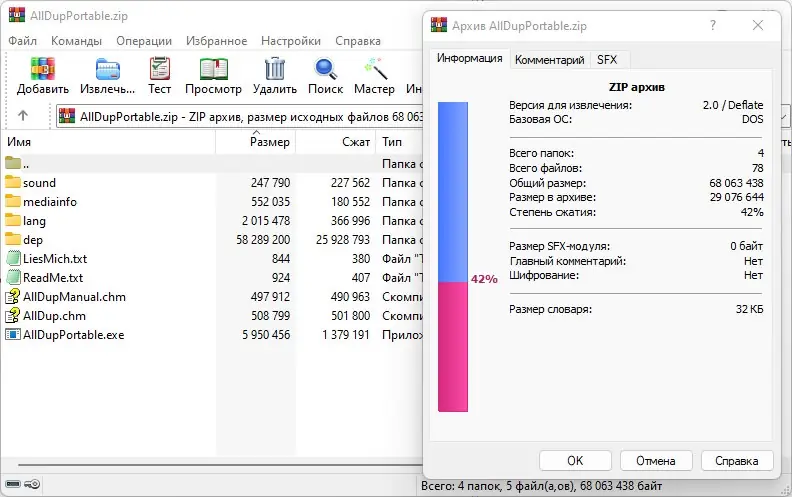Image resolution: width=792 pixels, height=497 pixels.
Task: Go up one folder level arrow
Action: [23, 116]
